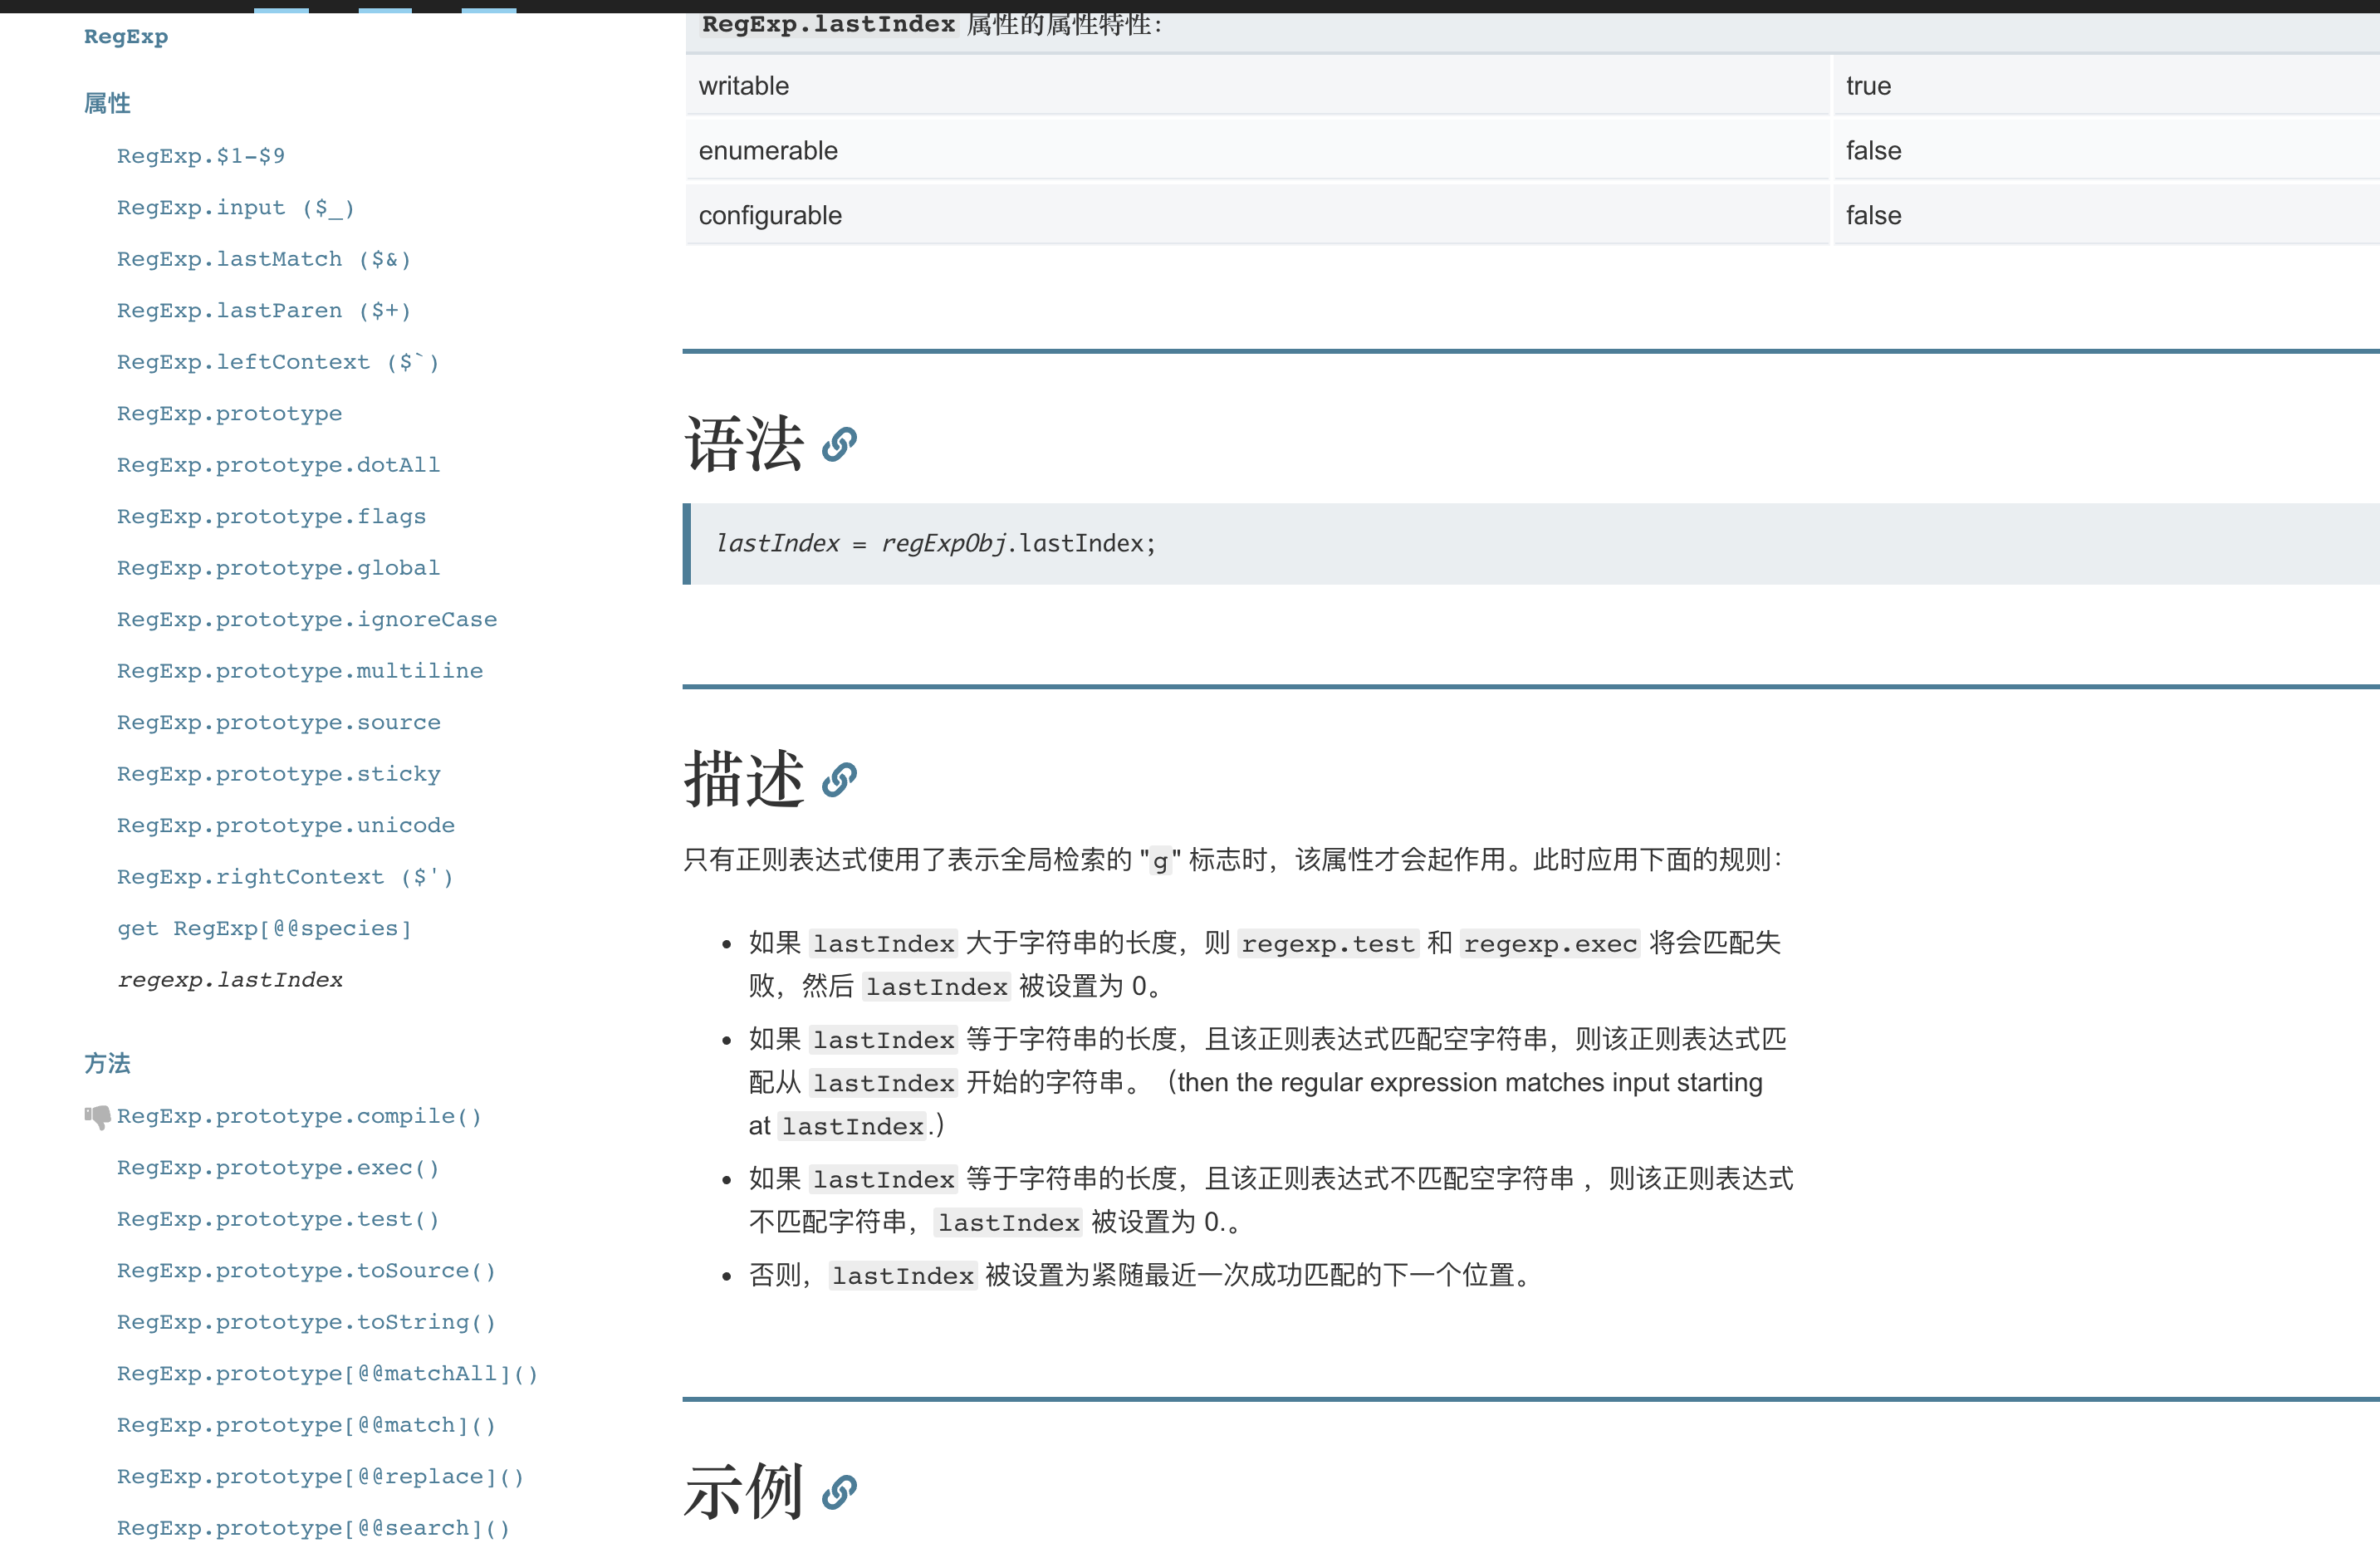Image resolution: width=2380 pixels, height=1548 pixels.
Task: Open RegExp.lastMatch ($&) link
Action: tap(264, 259)
